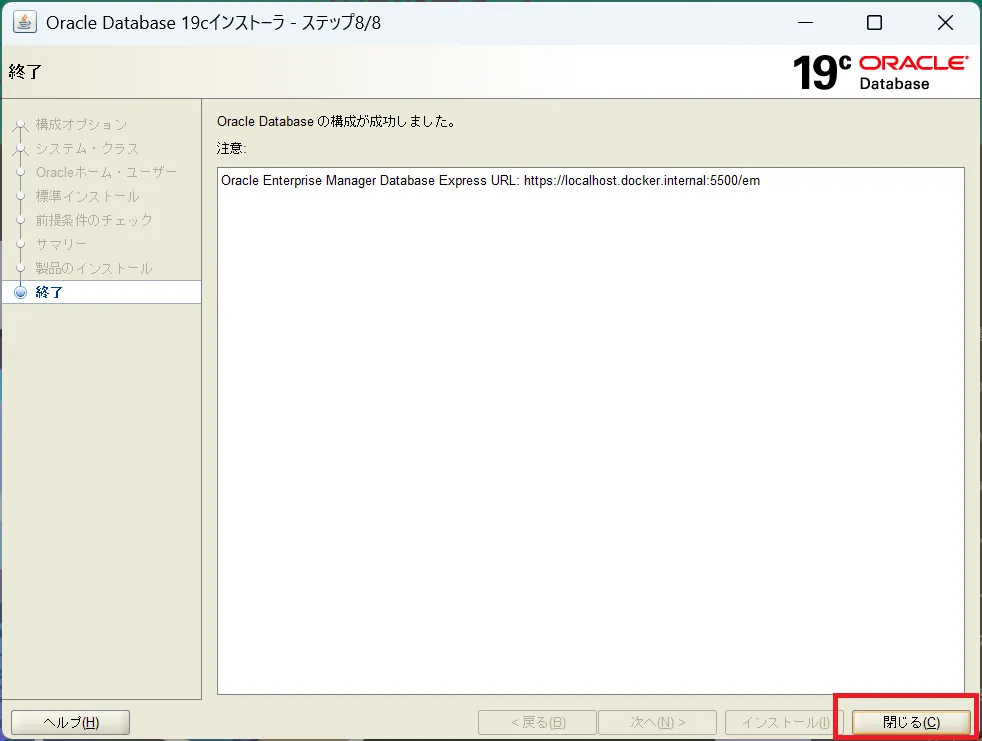The image size is (982, 741).
Task: Click the 注意: label above the notes box
Action: (x=232, y=148)
